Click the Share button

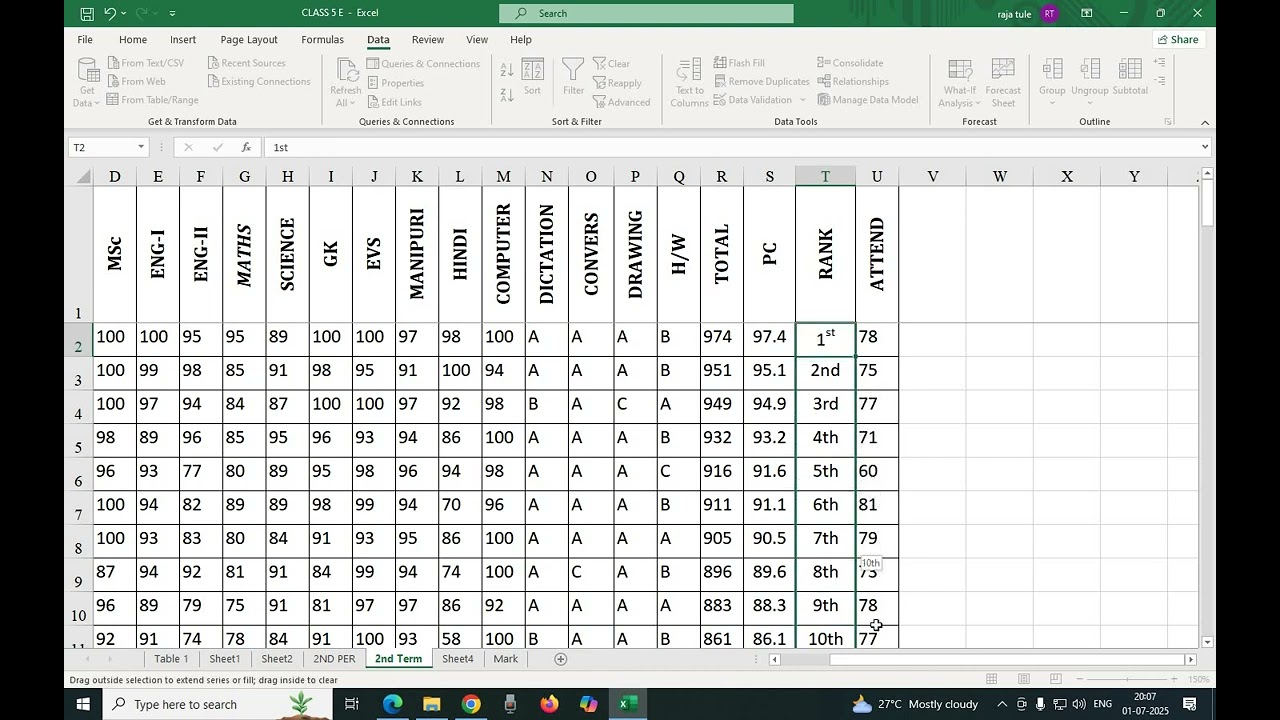[x=1177, y=39]
